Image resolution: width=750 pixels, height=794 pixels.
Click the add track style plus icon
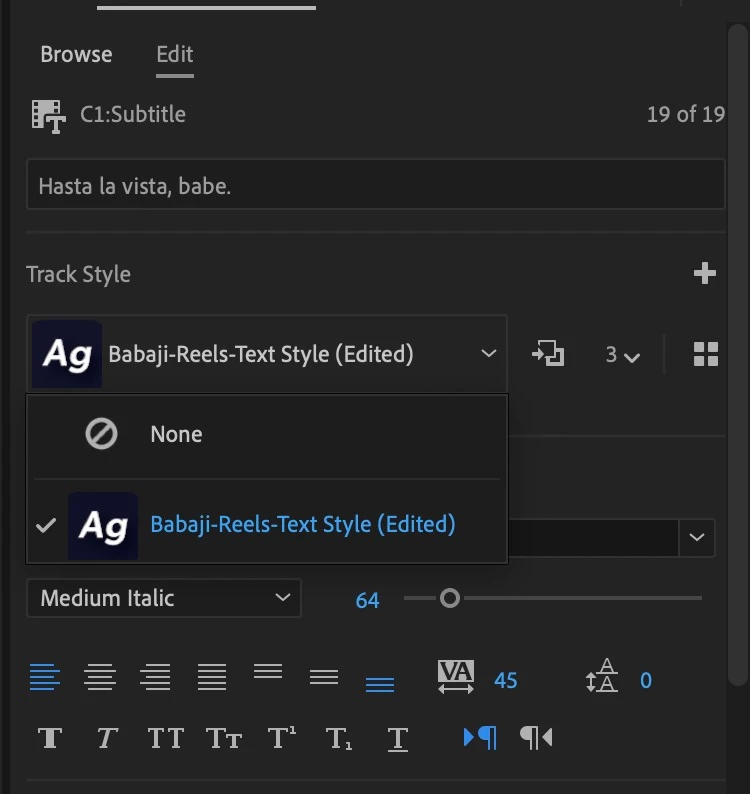click(705, 274)
